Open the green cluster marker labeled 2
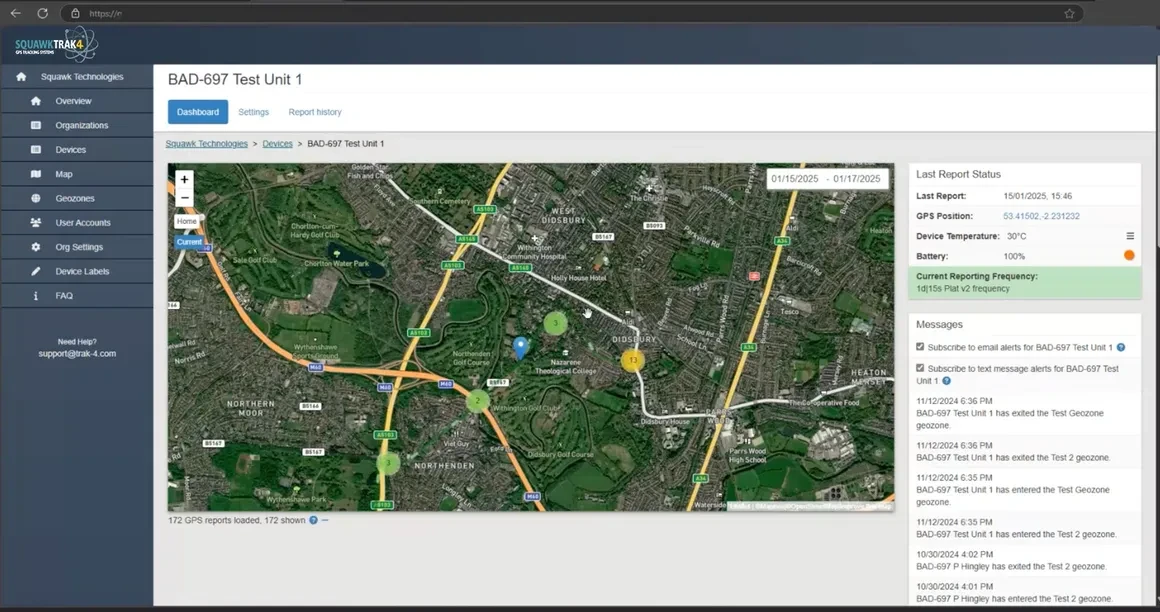This screenshot has height=612, width=1160. coord(478,400)
